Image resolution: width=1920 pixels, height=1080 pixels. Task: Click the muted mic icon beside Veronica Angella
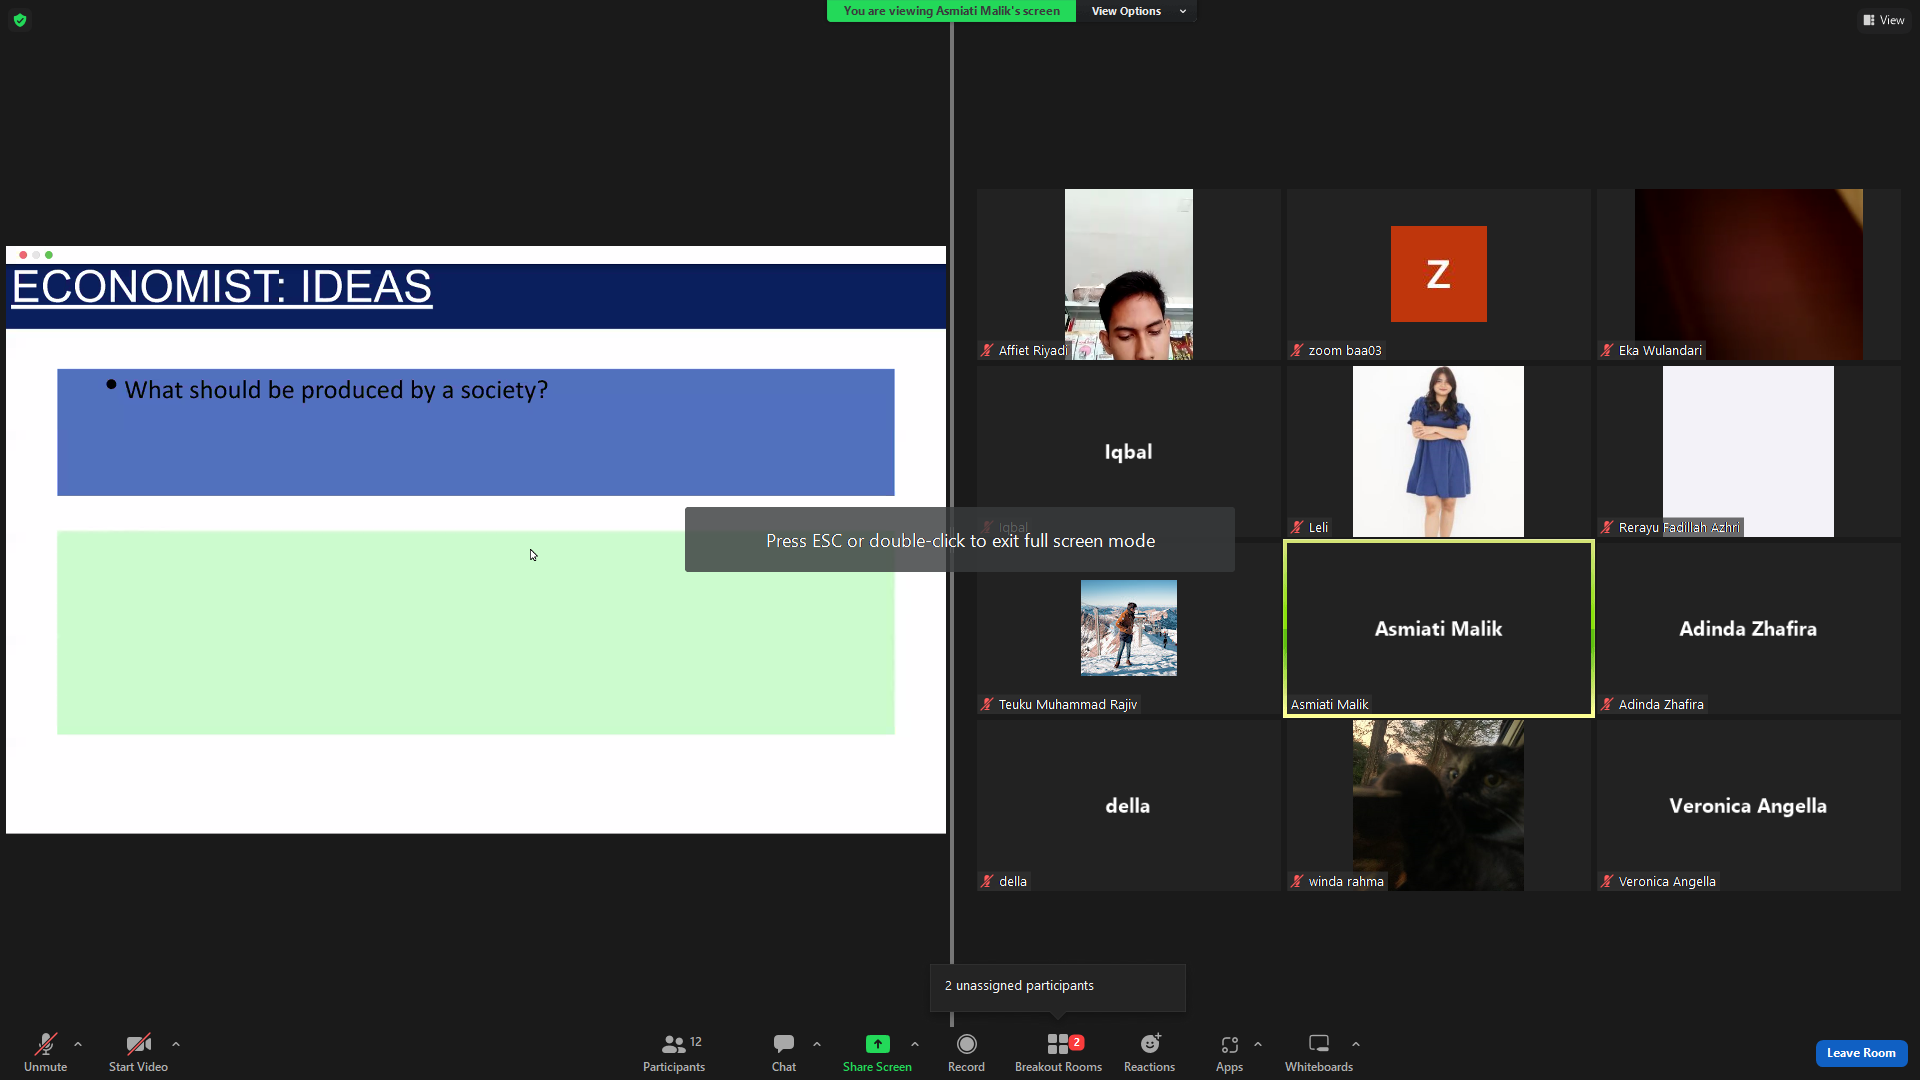pyautogui.click(x=1607, y=881)
